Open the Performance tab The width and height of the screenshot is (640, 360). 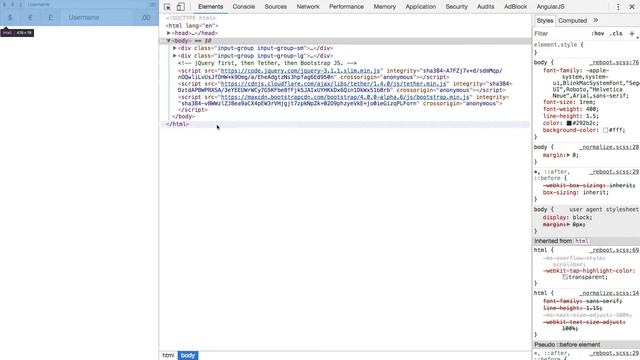347,7
